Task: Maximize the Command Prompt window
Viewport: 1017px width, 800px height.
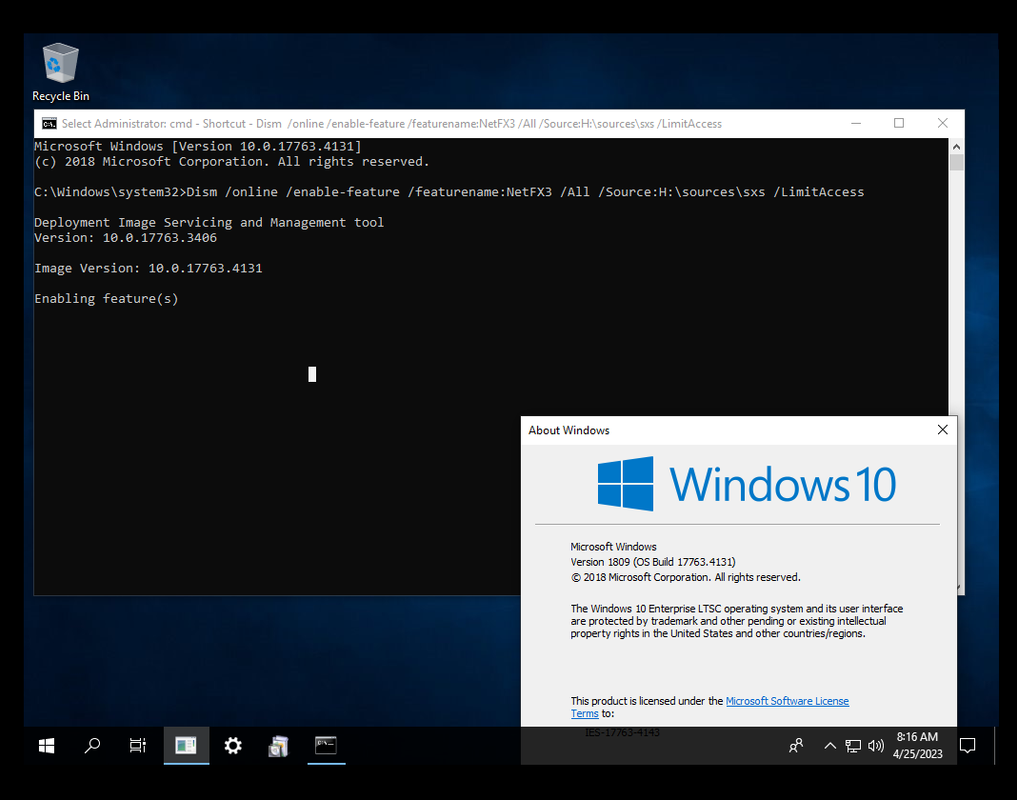Action: [899, 123]
